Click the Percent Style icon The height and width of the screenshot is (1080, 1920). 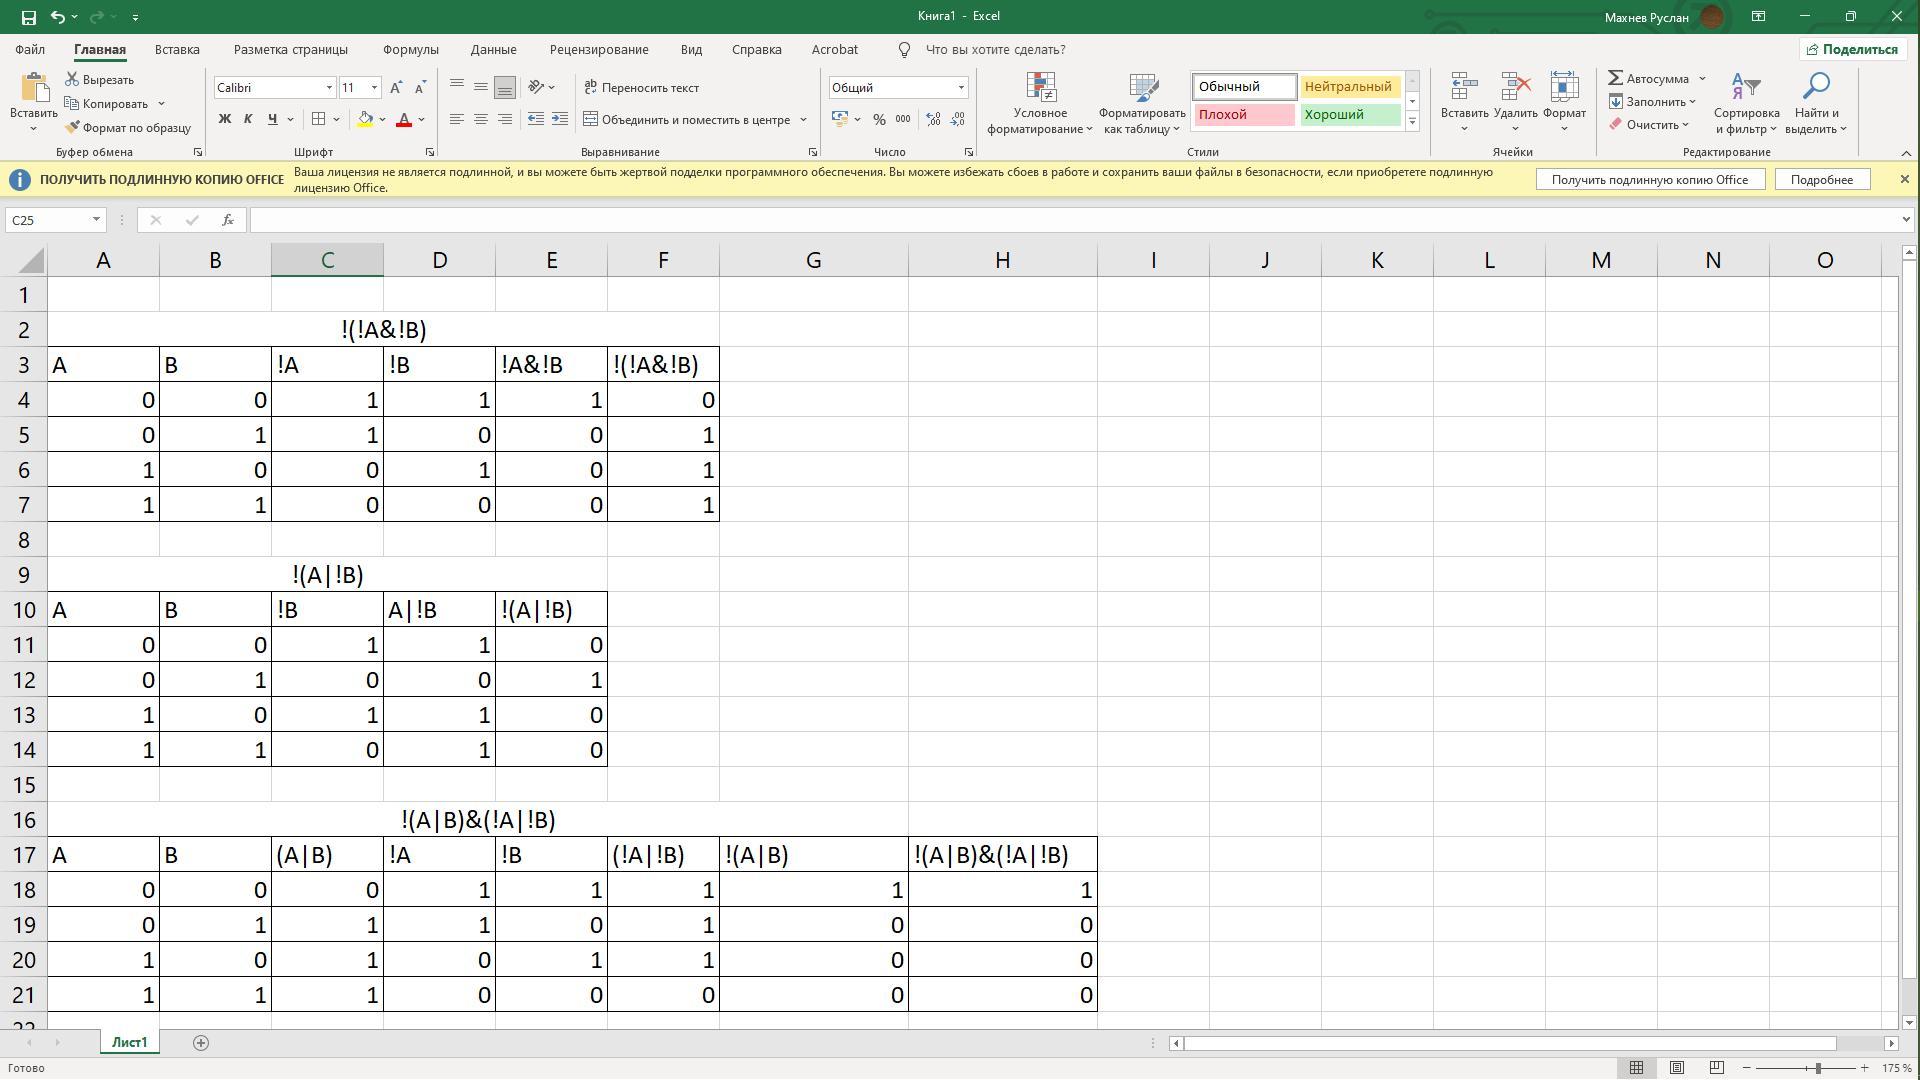coord(879,119)
